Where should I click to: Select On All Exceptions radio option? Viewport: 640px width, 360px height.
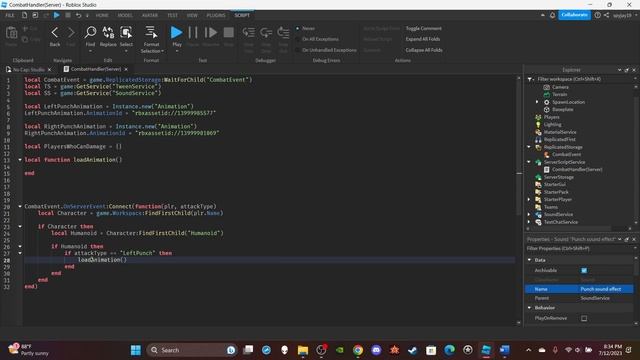coord(298,39)
